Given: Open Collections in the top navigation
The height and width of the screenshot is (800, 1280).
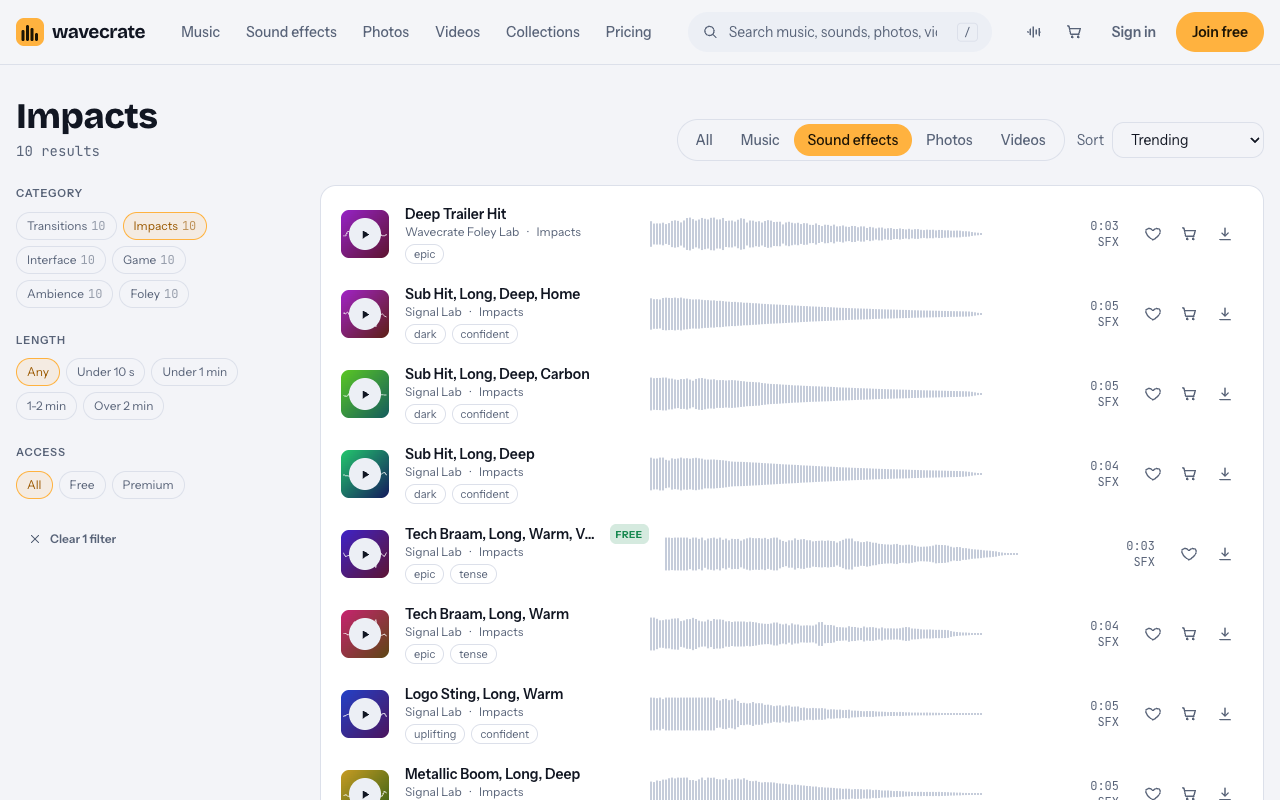Looking at the screenshot, I should coord(543,32).
